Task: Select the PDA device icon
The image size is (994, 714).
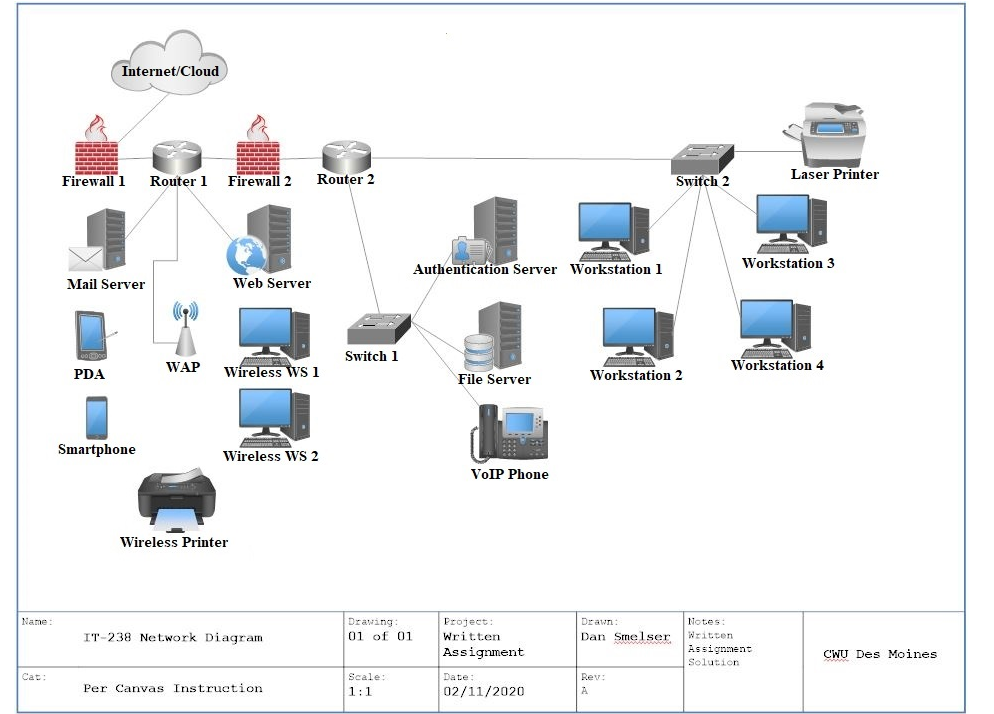Action: point(88,335)
